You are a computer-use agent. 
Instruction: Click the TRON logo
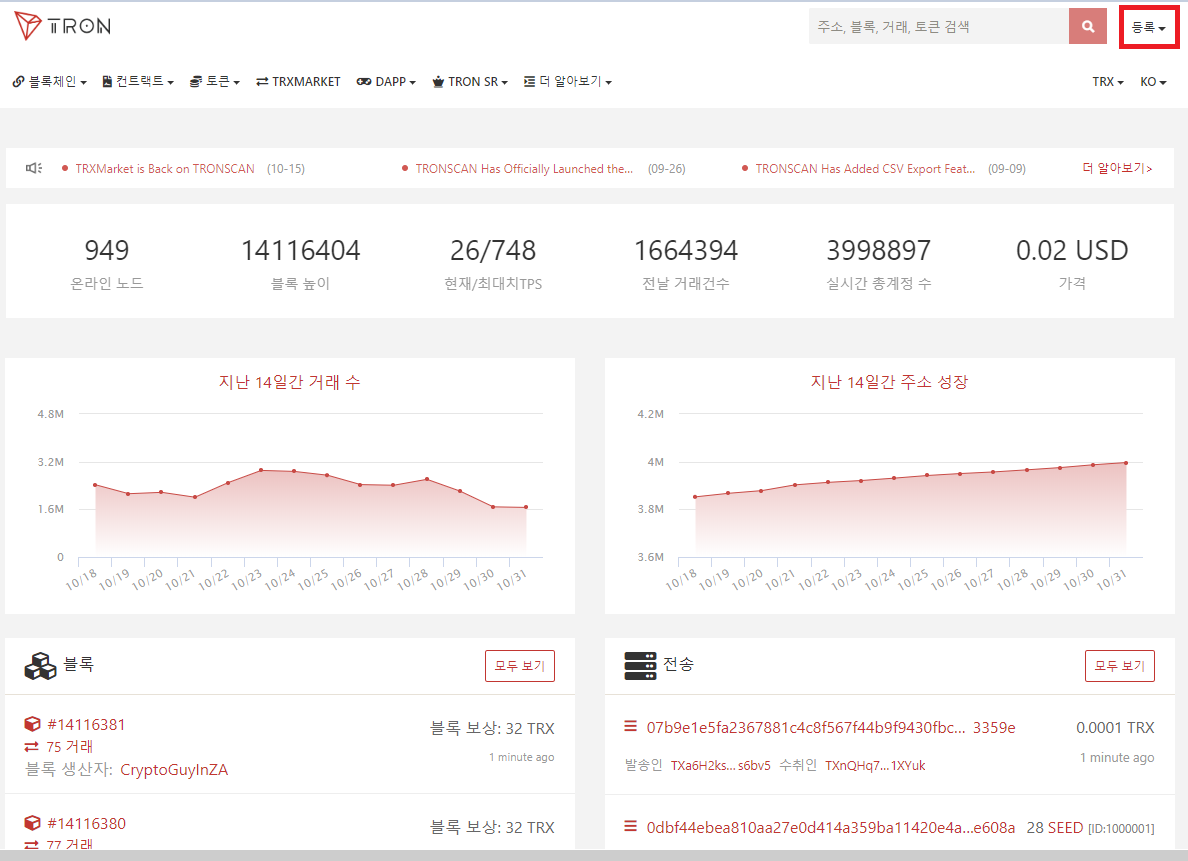click(x=63, y=26)
